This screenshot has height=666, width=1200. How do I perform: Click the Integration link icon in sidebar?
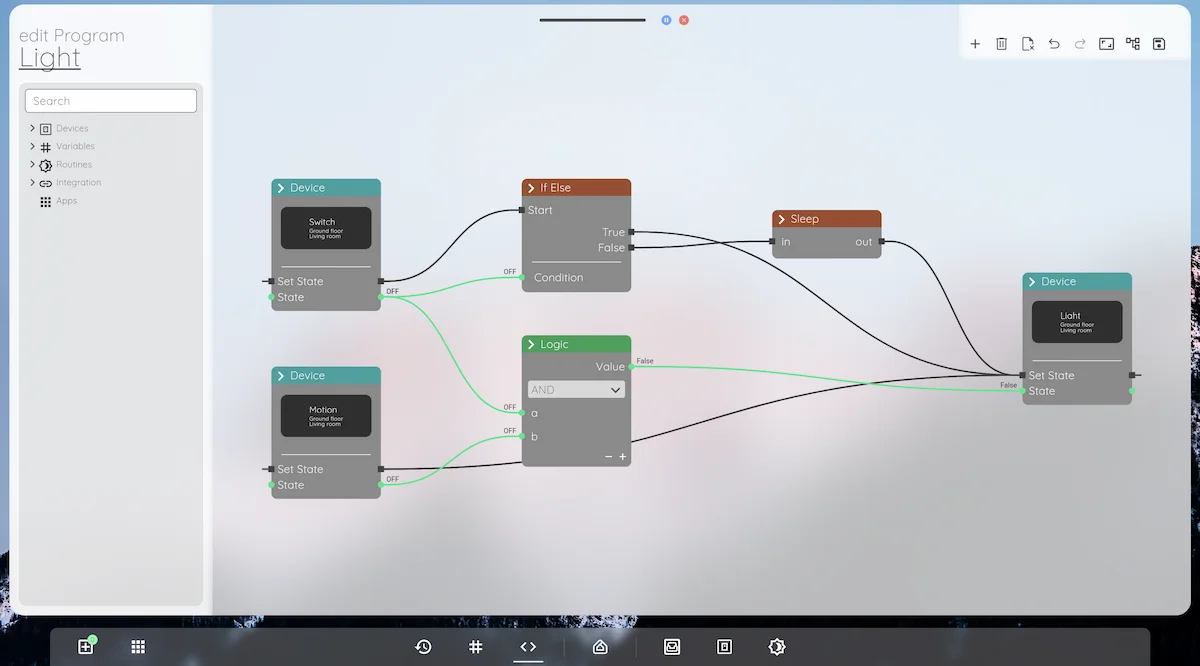tap(45, 183)
